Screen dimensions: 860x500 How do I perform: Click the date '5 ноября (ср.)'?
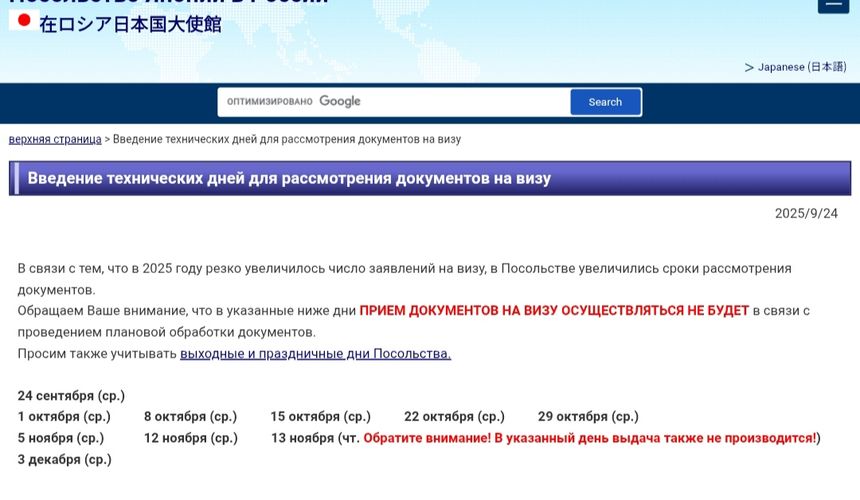(x=61, y=438)
